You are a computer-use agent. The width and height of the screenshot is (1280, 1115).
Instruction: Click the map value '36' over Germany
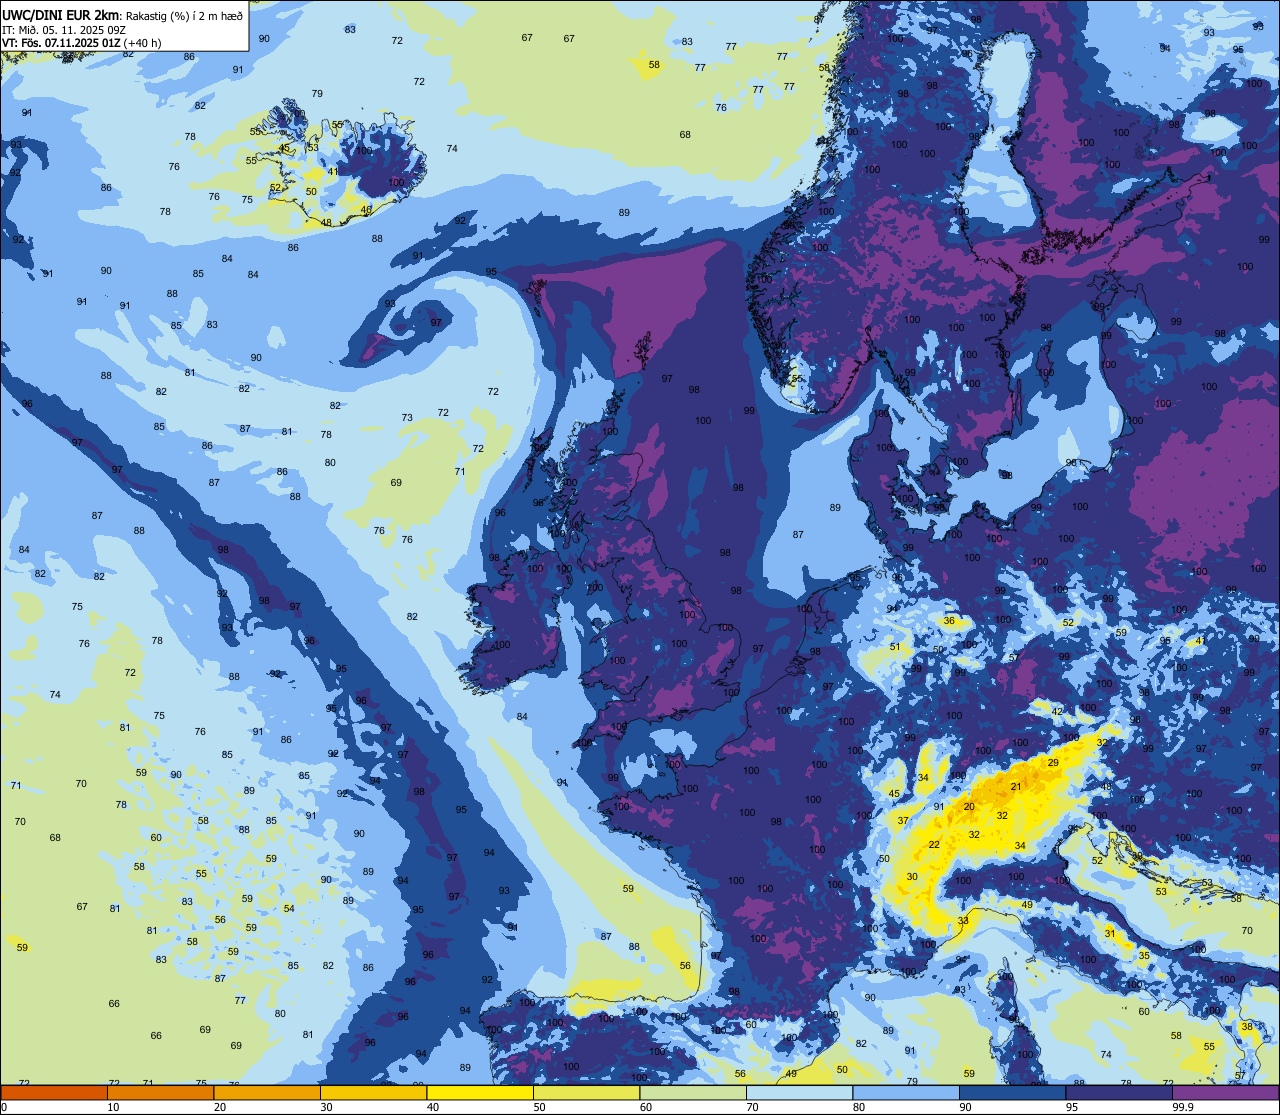(949, 621)
